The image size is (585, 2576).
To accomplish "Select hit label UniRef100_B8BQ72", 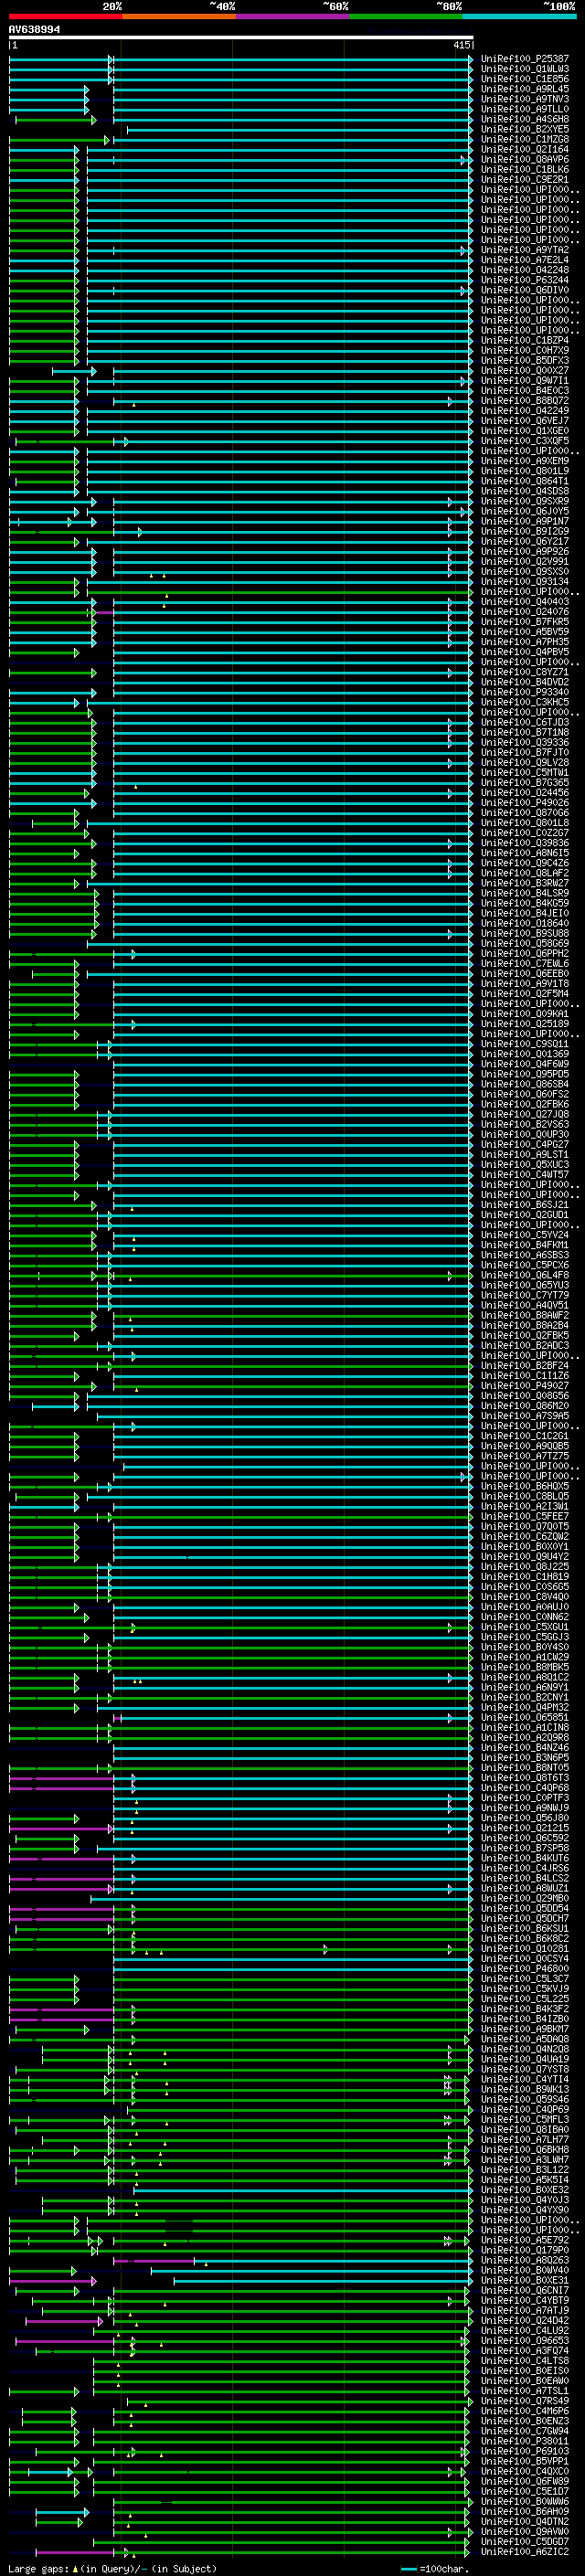I will [525, 401].
